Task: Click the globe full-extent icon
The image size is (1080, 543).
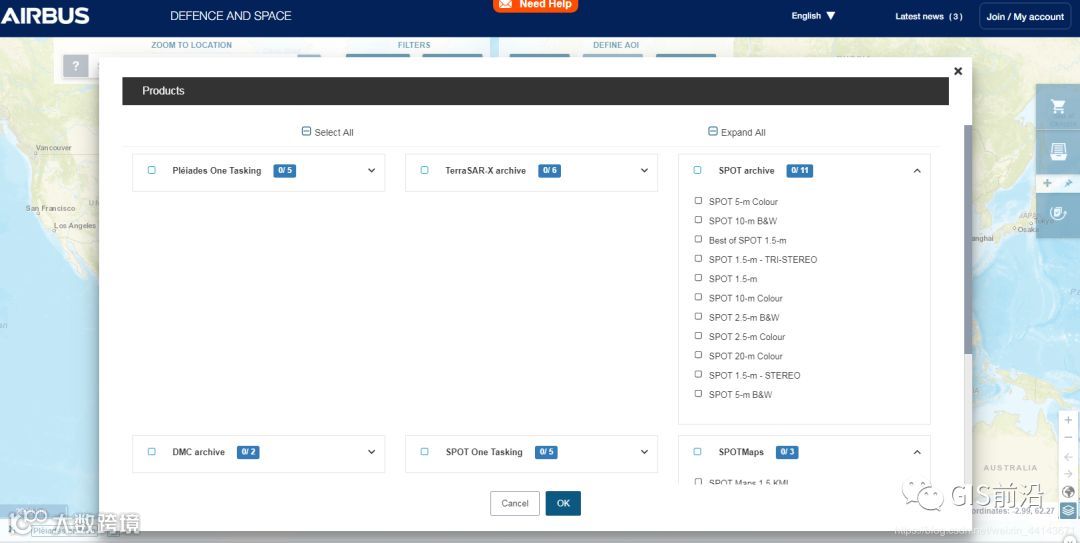Action: coord(1068,492)
